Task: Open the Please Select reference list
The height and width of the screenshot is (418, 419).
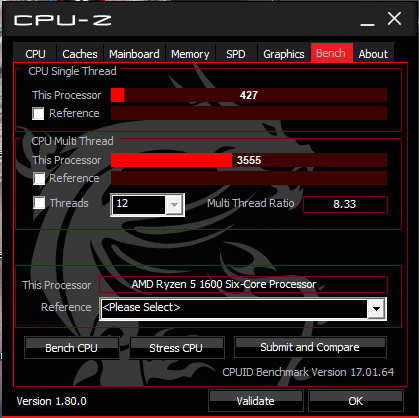Action: 243,309
